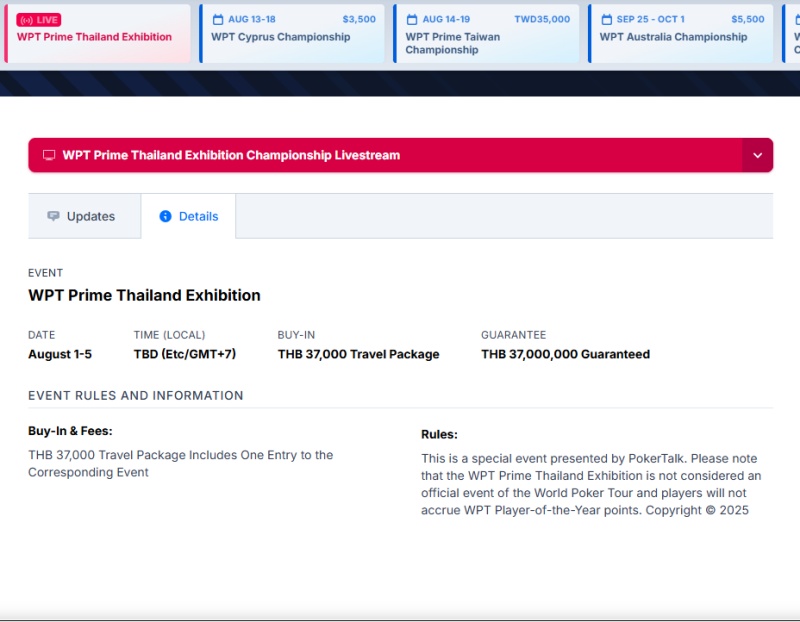Image resolution: width=800 pixels, height=622 pixels.
Task: Open WPT Cyprus Championship event title
Action: coord(280,37)
